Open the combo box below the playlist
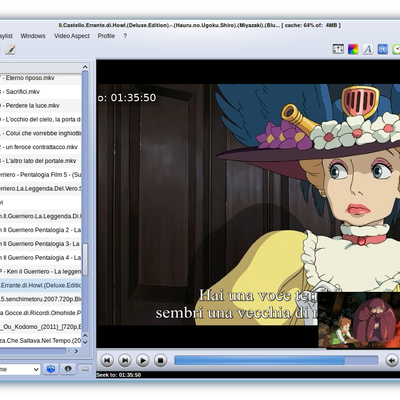Image resolution: width=400 pixels, height=400 pixels. pos(20,369)
